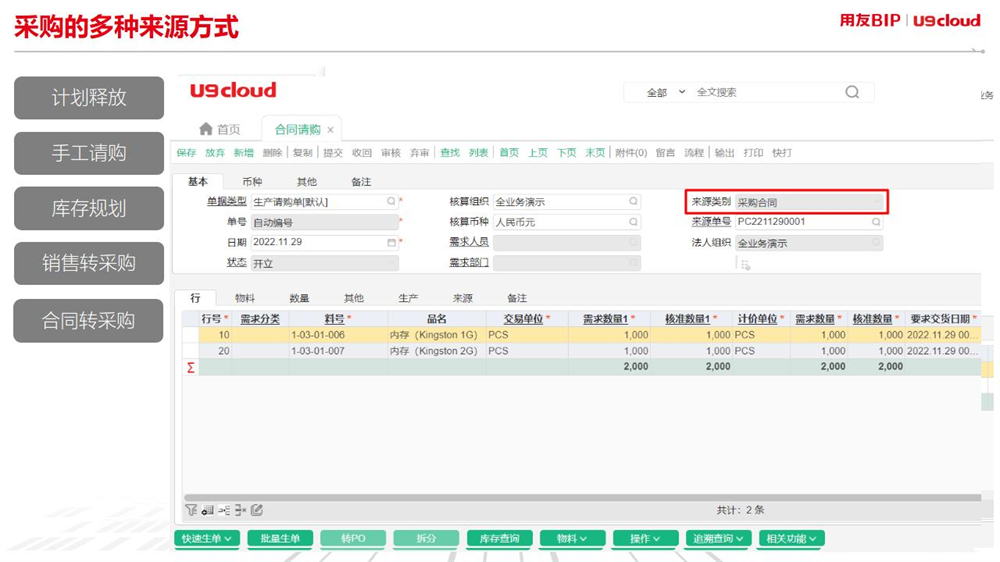Image resolution: width=1000 pixels, height=562 pixels.
Task: Select the 基本 header tab
Action: (198, 182)
